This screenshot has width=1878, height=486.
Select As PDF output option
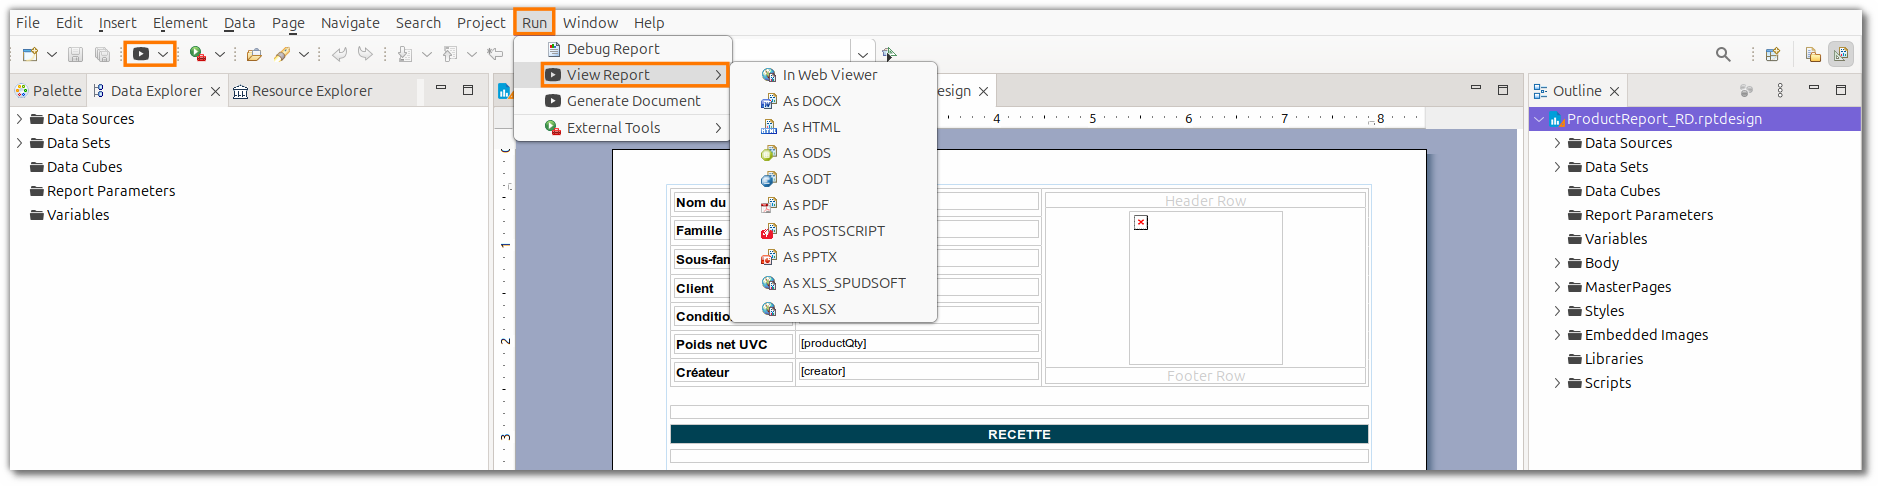(834, 204)
